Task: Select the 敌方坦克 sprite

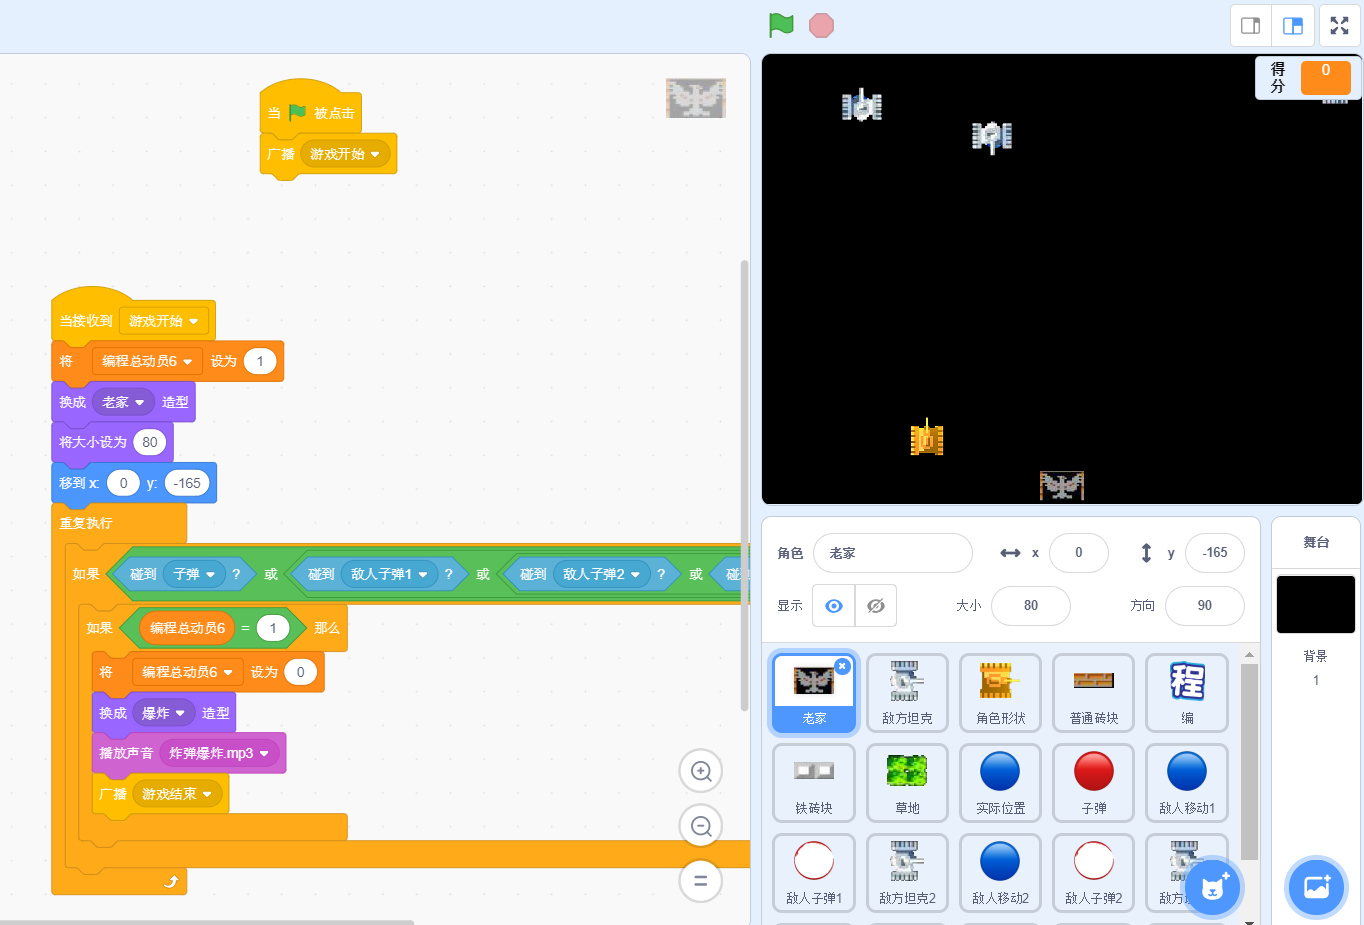Action: (x=907, y=692)
